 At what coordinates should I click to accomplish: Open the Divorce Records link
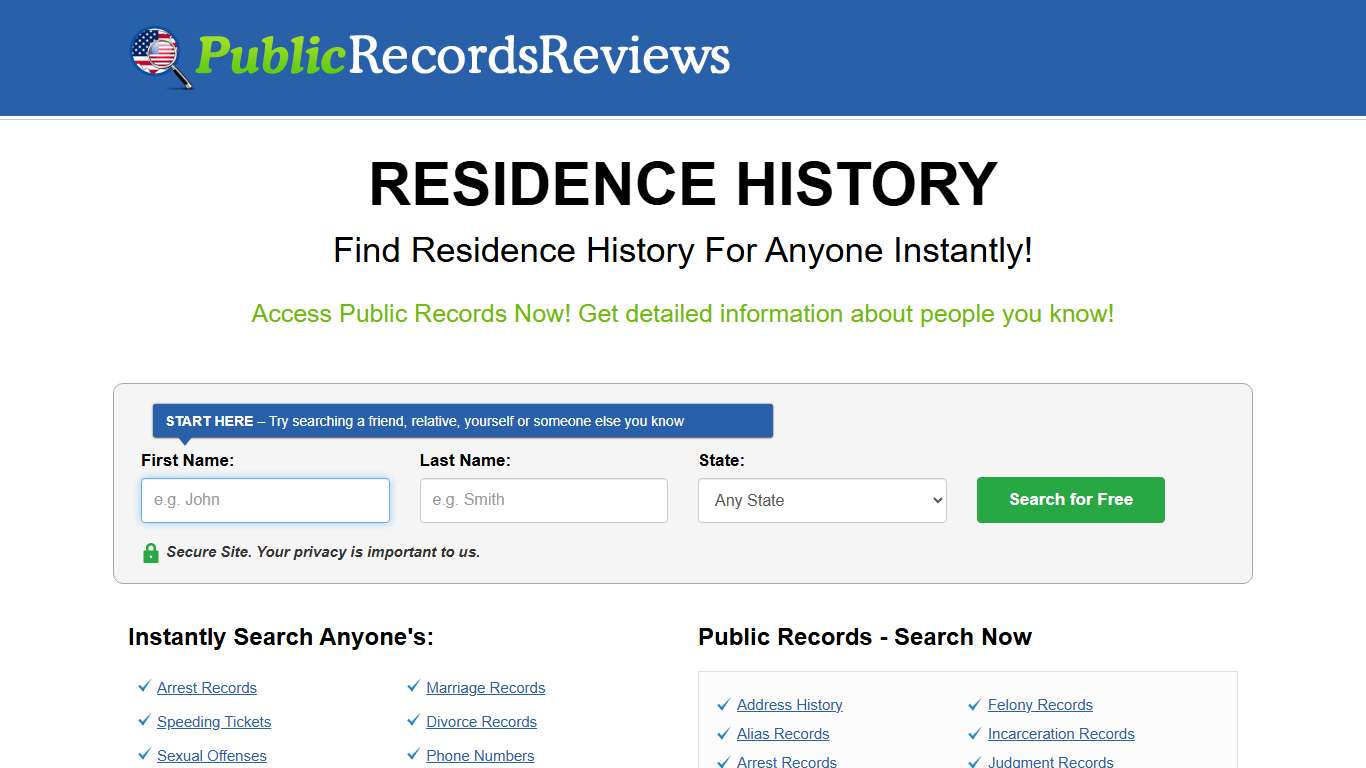point(481,721)
